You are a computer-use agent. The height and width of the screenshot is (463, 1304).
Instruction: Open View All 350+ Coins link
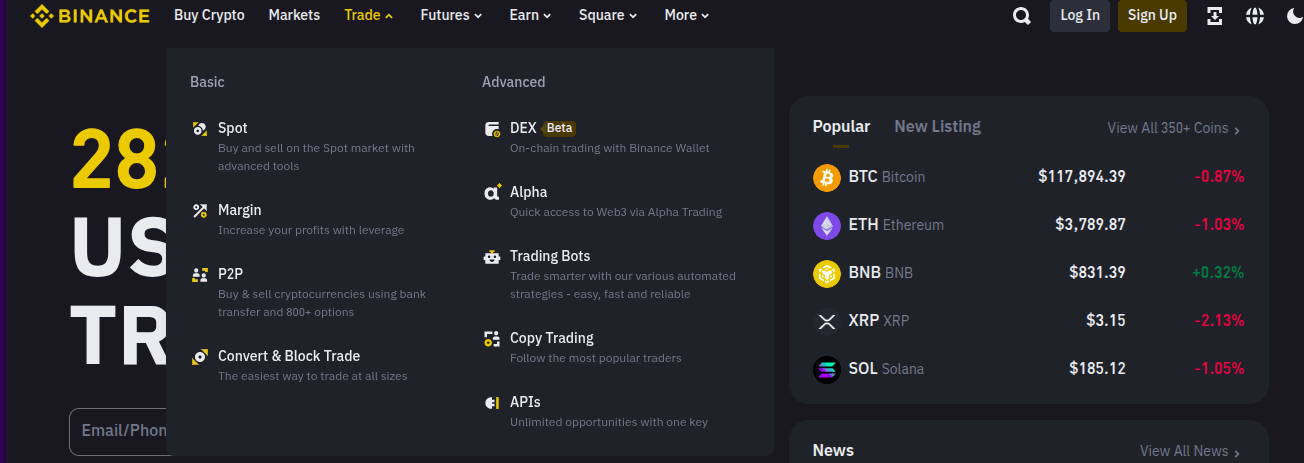1173,129
